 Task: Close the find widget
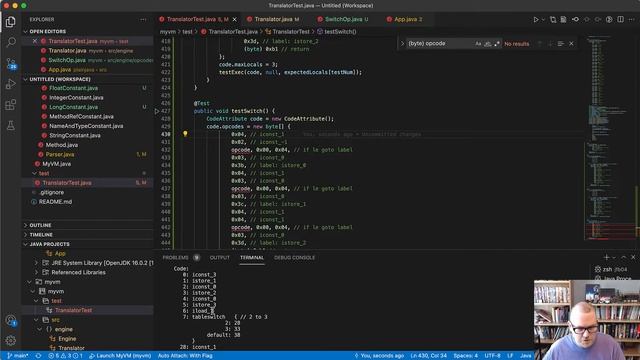tap(571, 43)
